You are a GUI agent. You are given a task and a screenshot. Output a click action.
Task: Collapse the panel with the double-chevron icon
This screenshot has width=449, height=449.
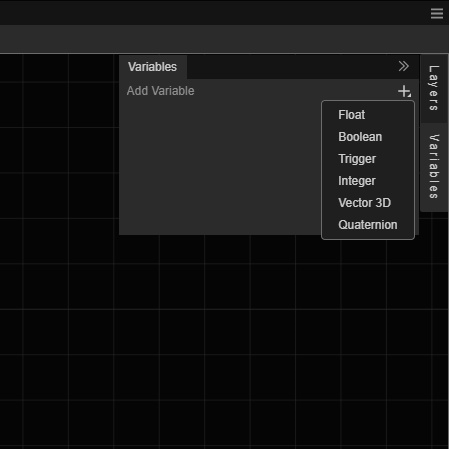point(403,66)
